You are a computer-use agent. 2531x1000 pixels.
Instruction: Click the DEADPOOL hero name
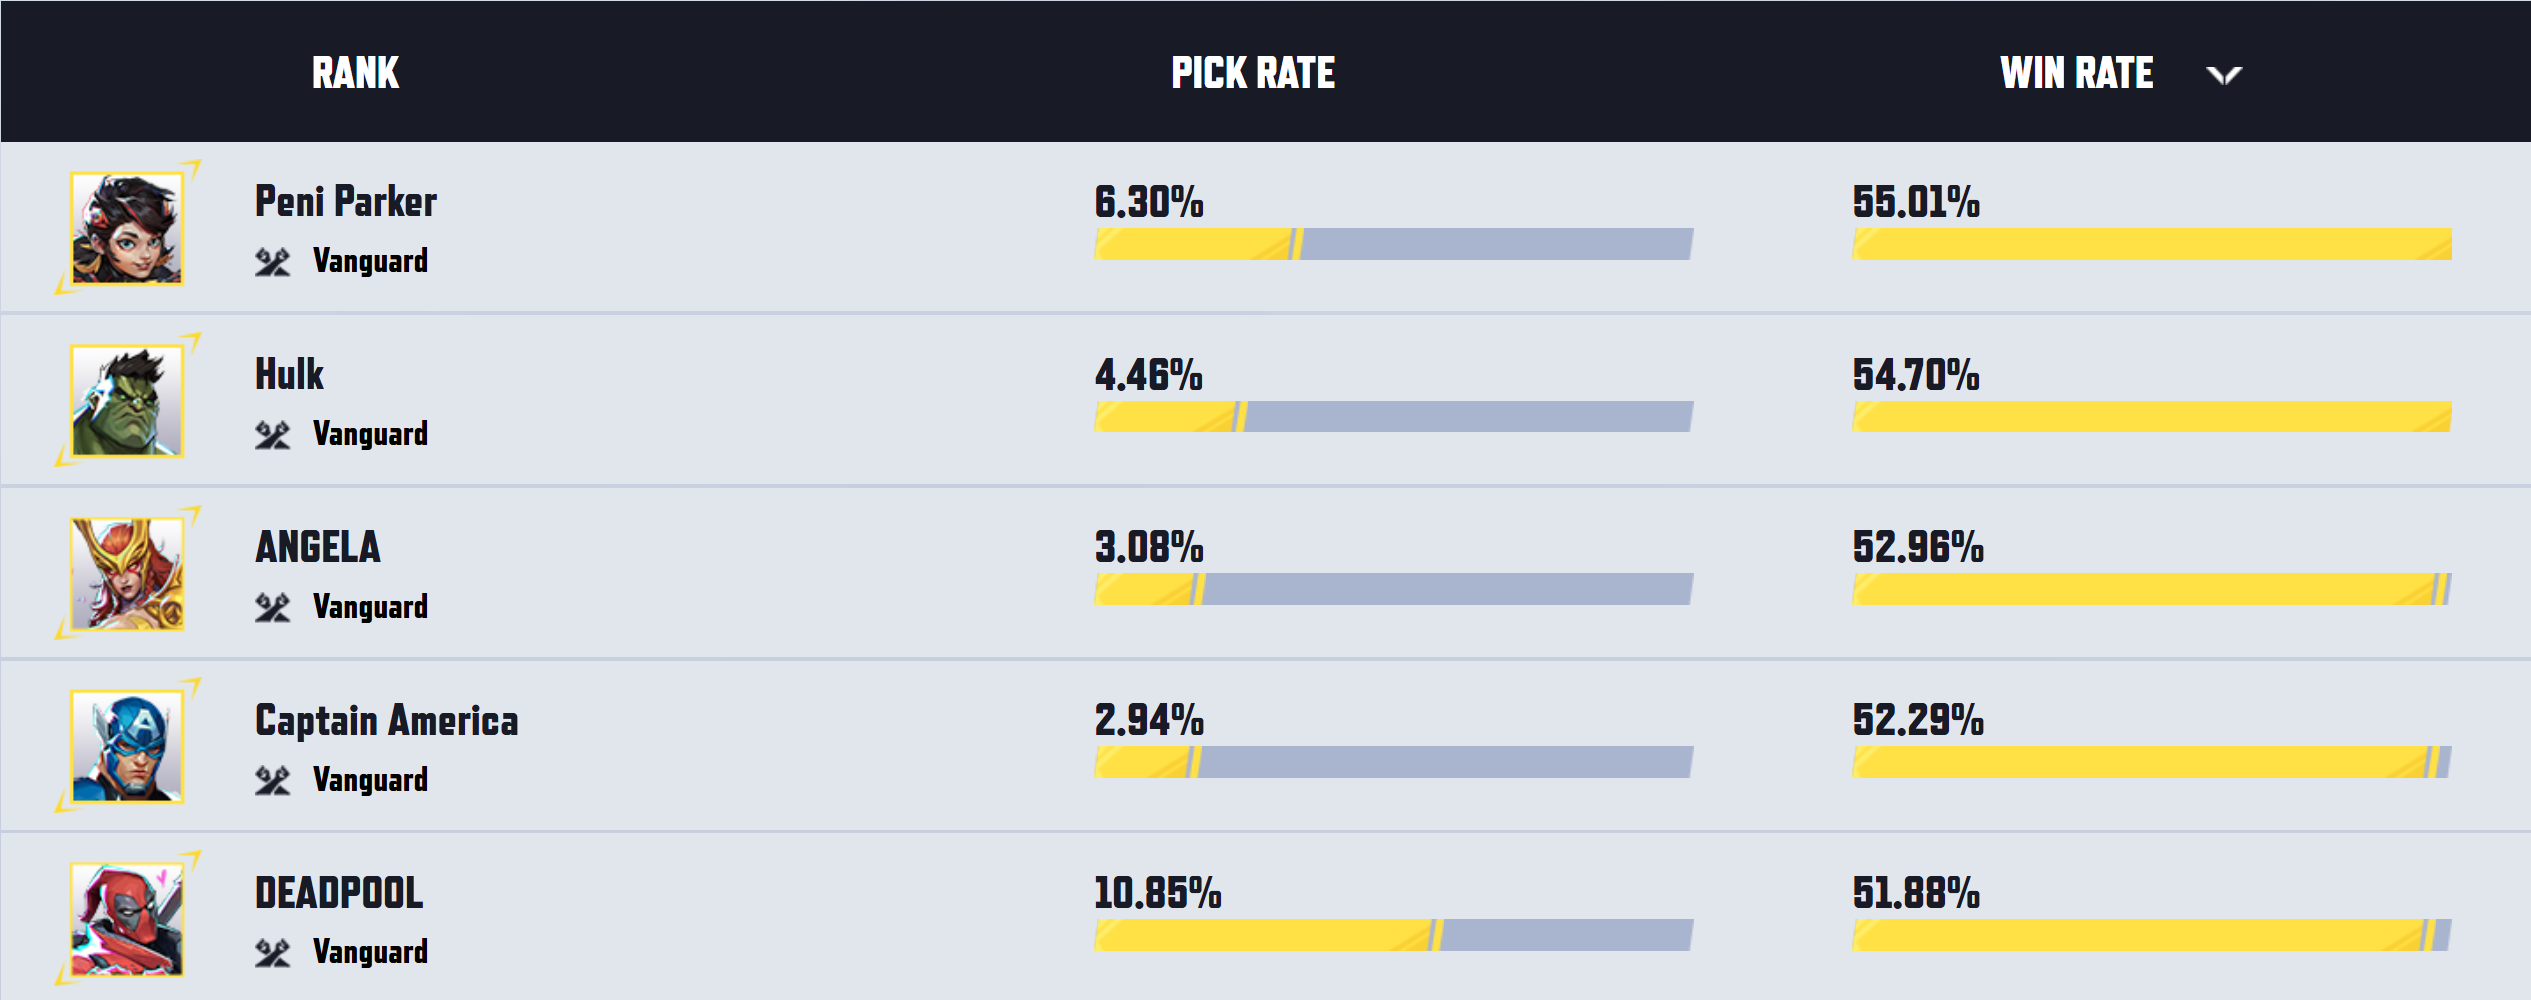pyautogui.click(x=339, y=893)
